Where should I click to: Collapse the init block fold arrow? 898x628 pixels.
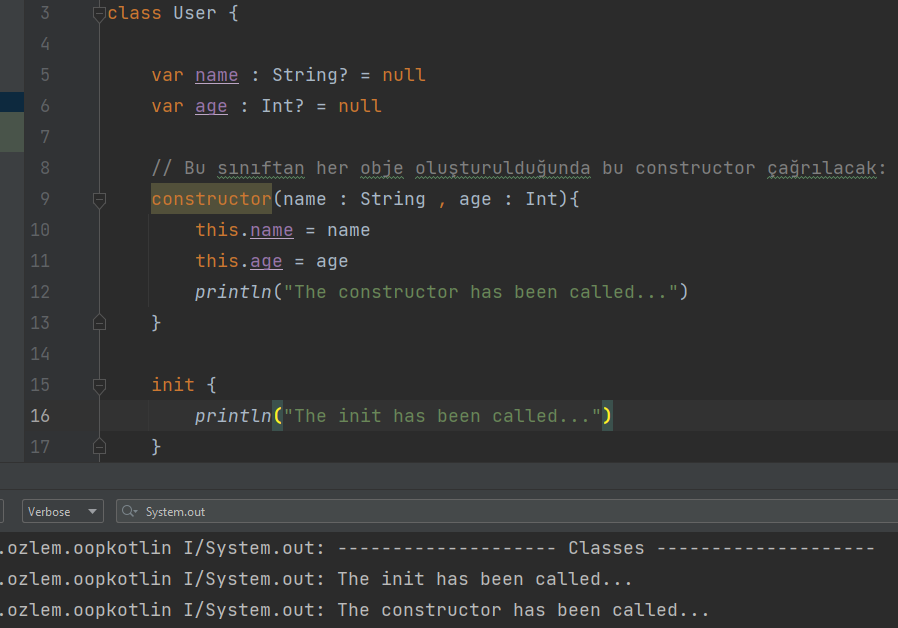(98, 384)
